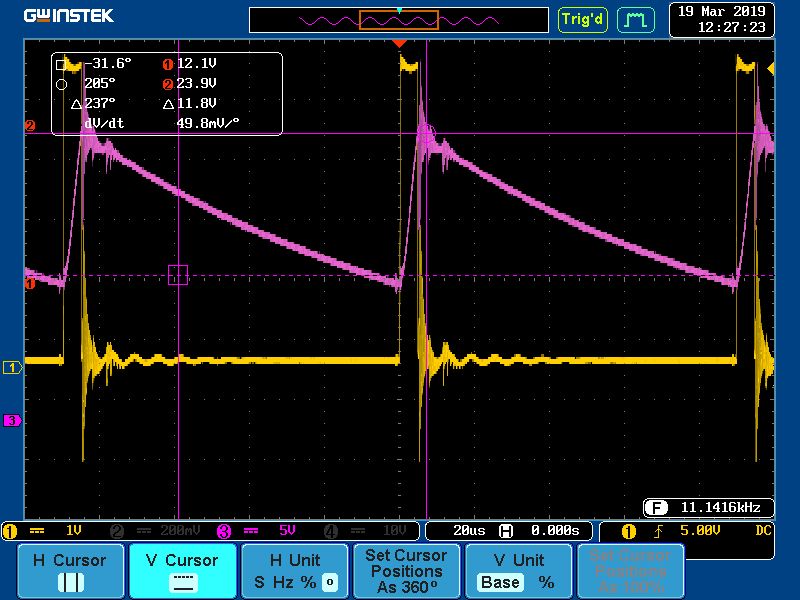The height and width of the screenshot is (600, 800).
Task: Click the rising edge trigger slope icon
Action: click(658, 532)
